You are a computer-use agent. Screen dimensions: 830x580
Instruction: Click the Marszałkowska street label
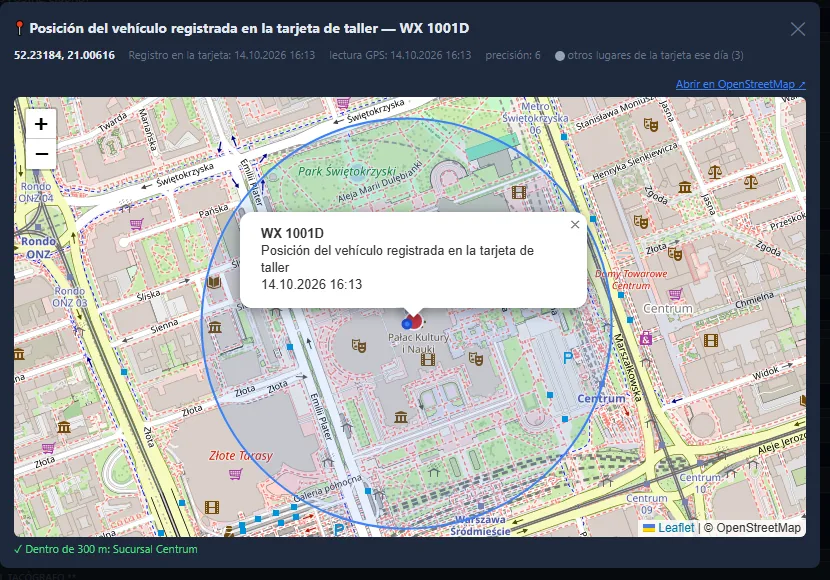(629, 368)
